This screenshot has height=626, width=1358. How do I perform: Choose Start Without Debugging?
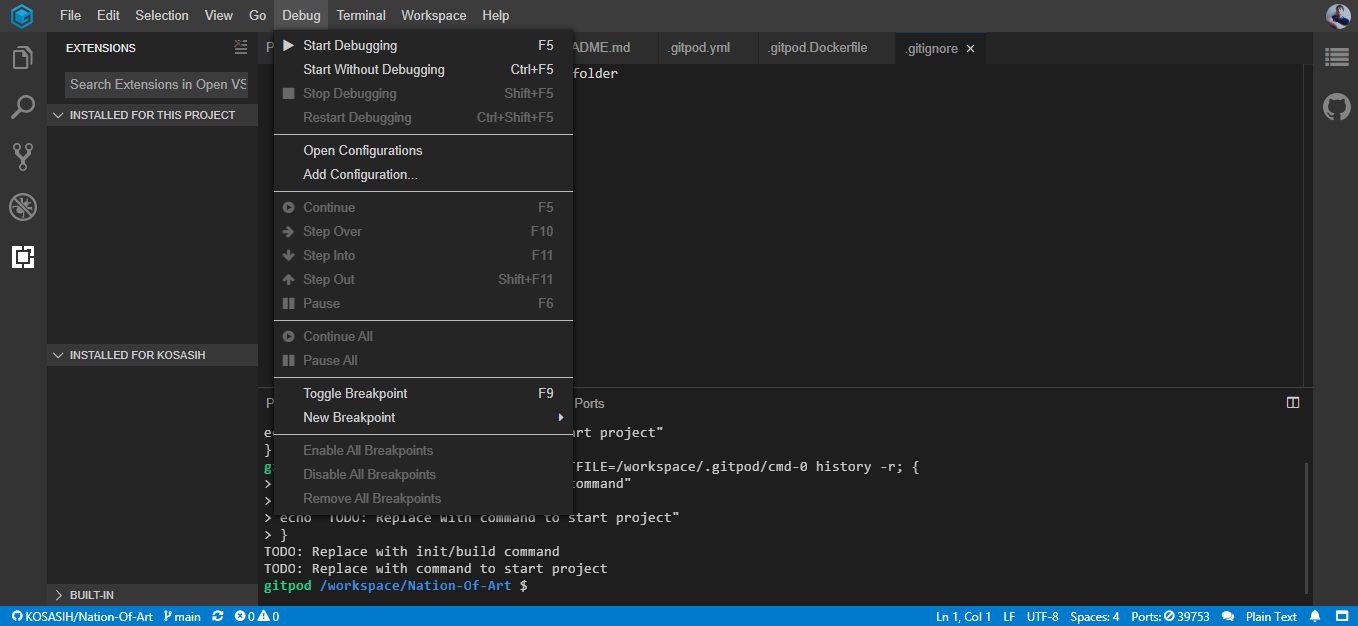(423, 69)
